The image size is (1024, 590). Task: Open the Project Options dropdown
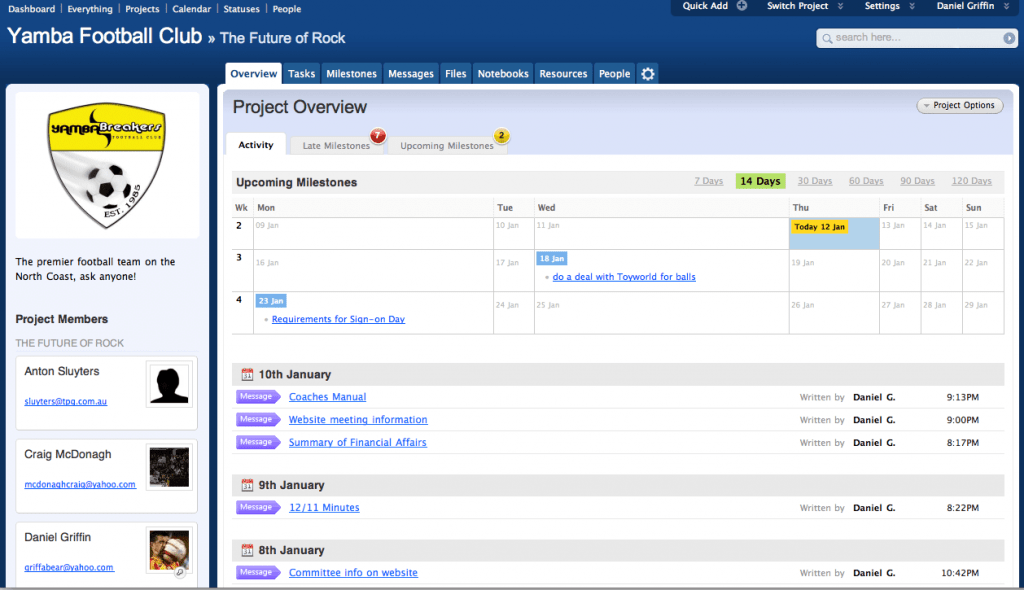click(959, 105)
